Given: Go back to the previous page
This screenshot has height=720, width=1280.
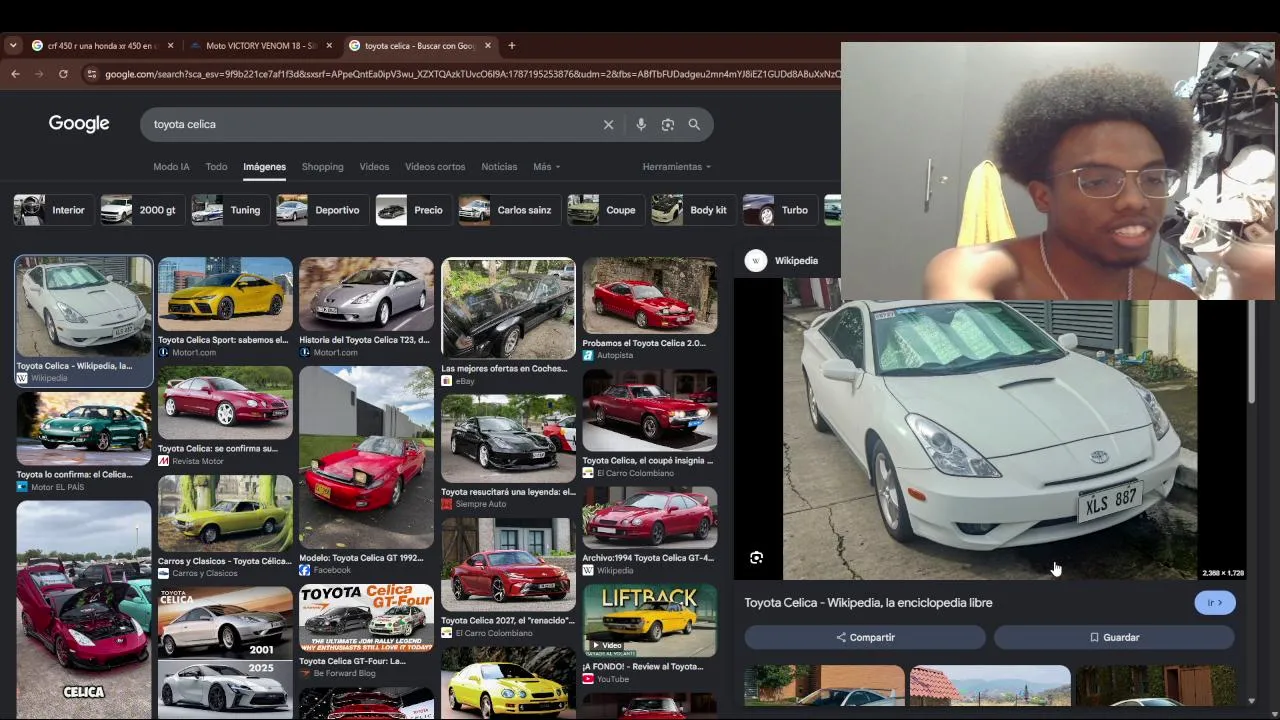Looking at the screenshot, I should pyautogui.click(x=15, y=74).
